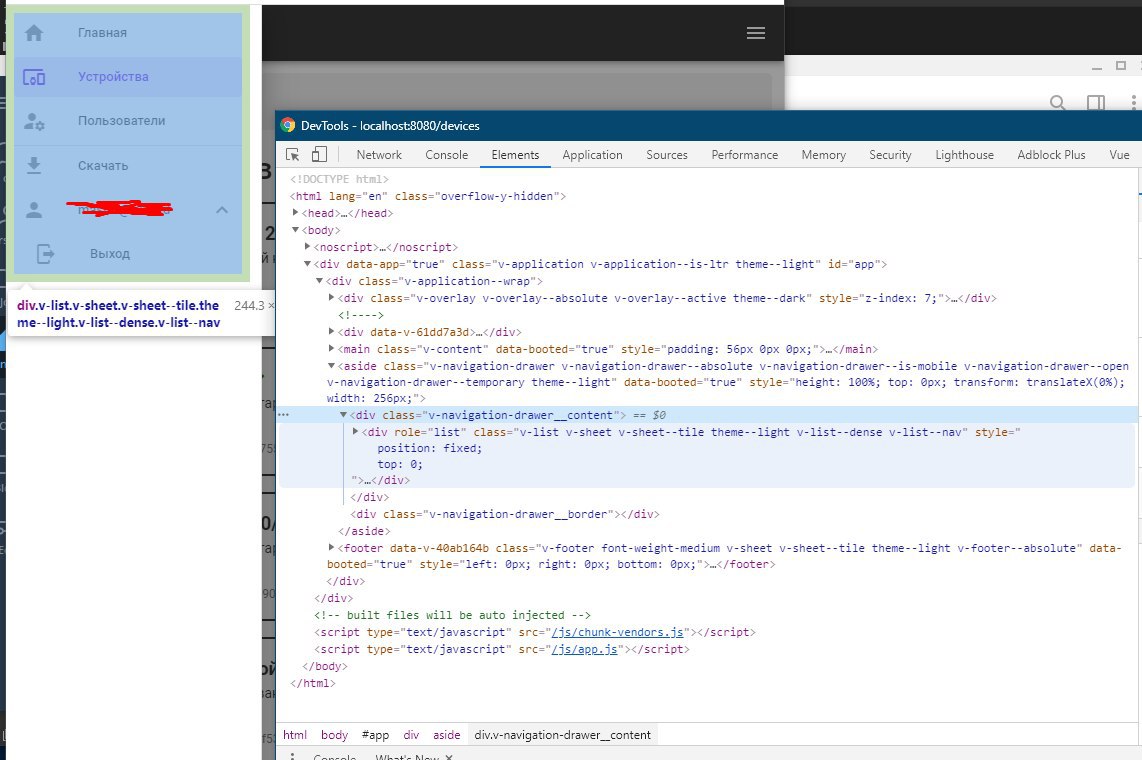Screen dimensions: 1142x760
Task: Collapse the user account chevron in drawer
Action: click(x=222, y=210)
